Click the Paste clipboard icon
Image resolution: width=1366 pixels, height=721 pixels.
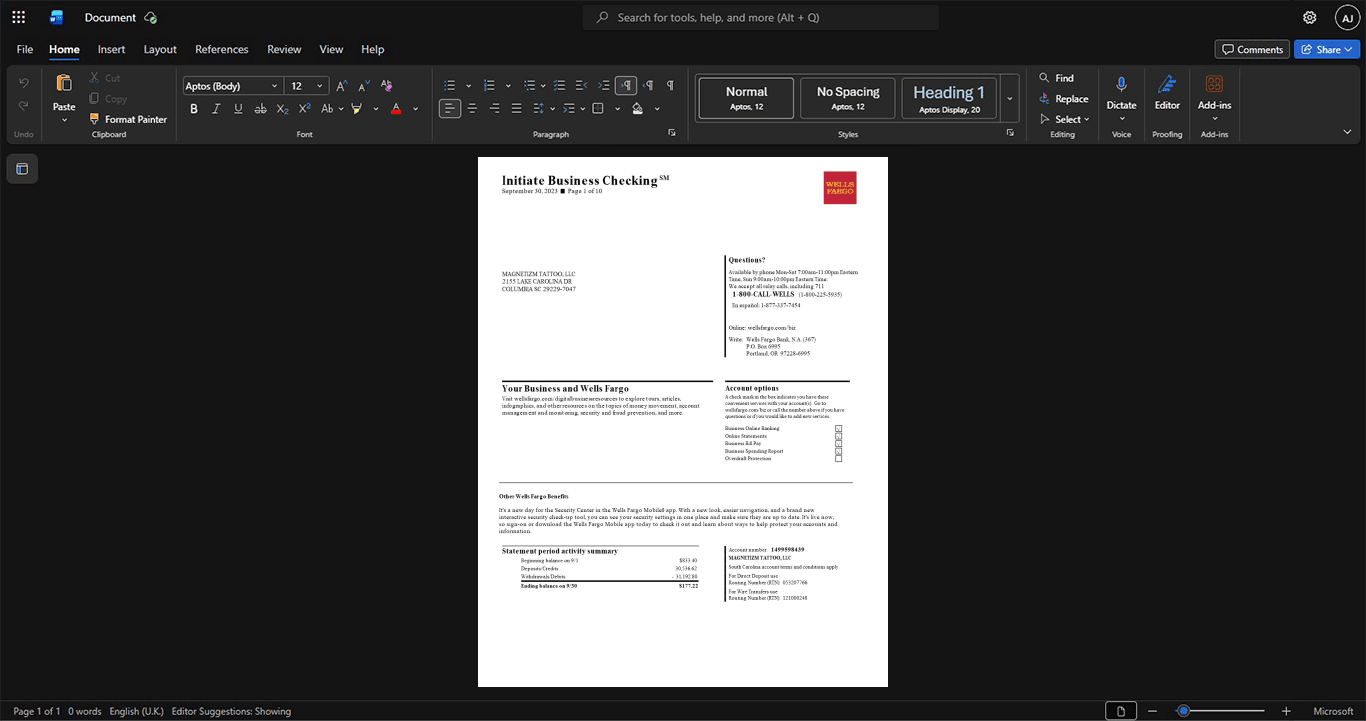coord(64,84)
